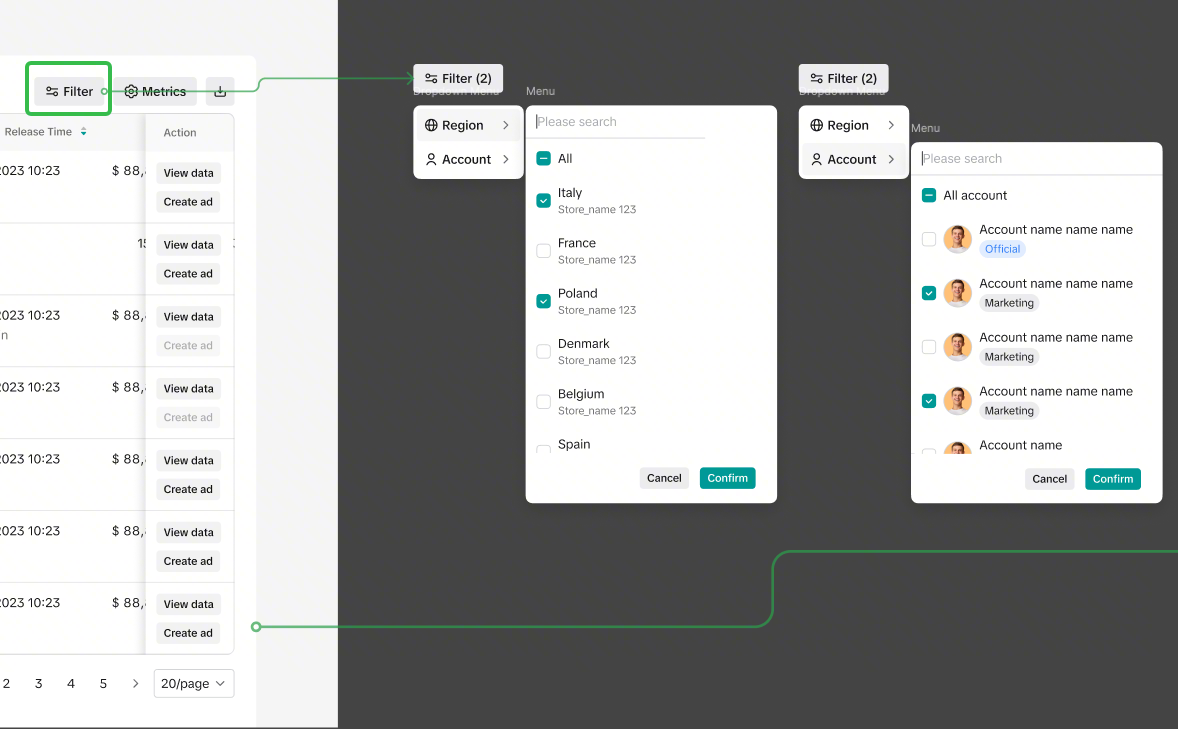Open the Metrics settings button

[155, 91]
